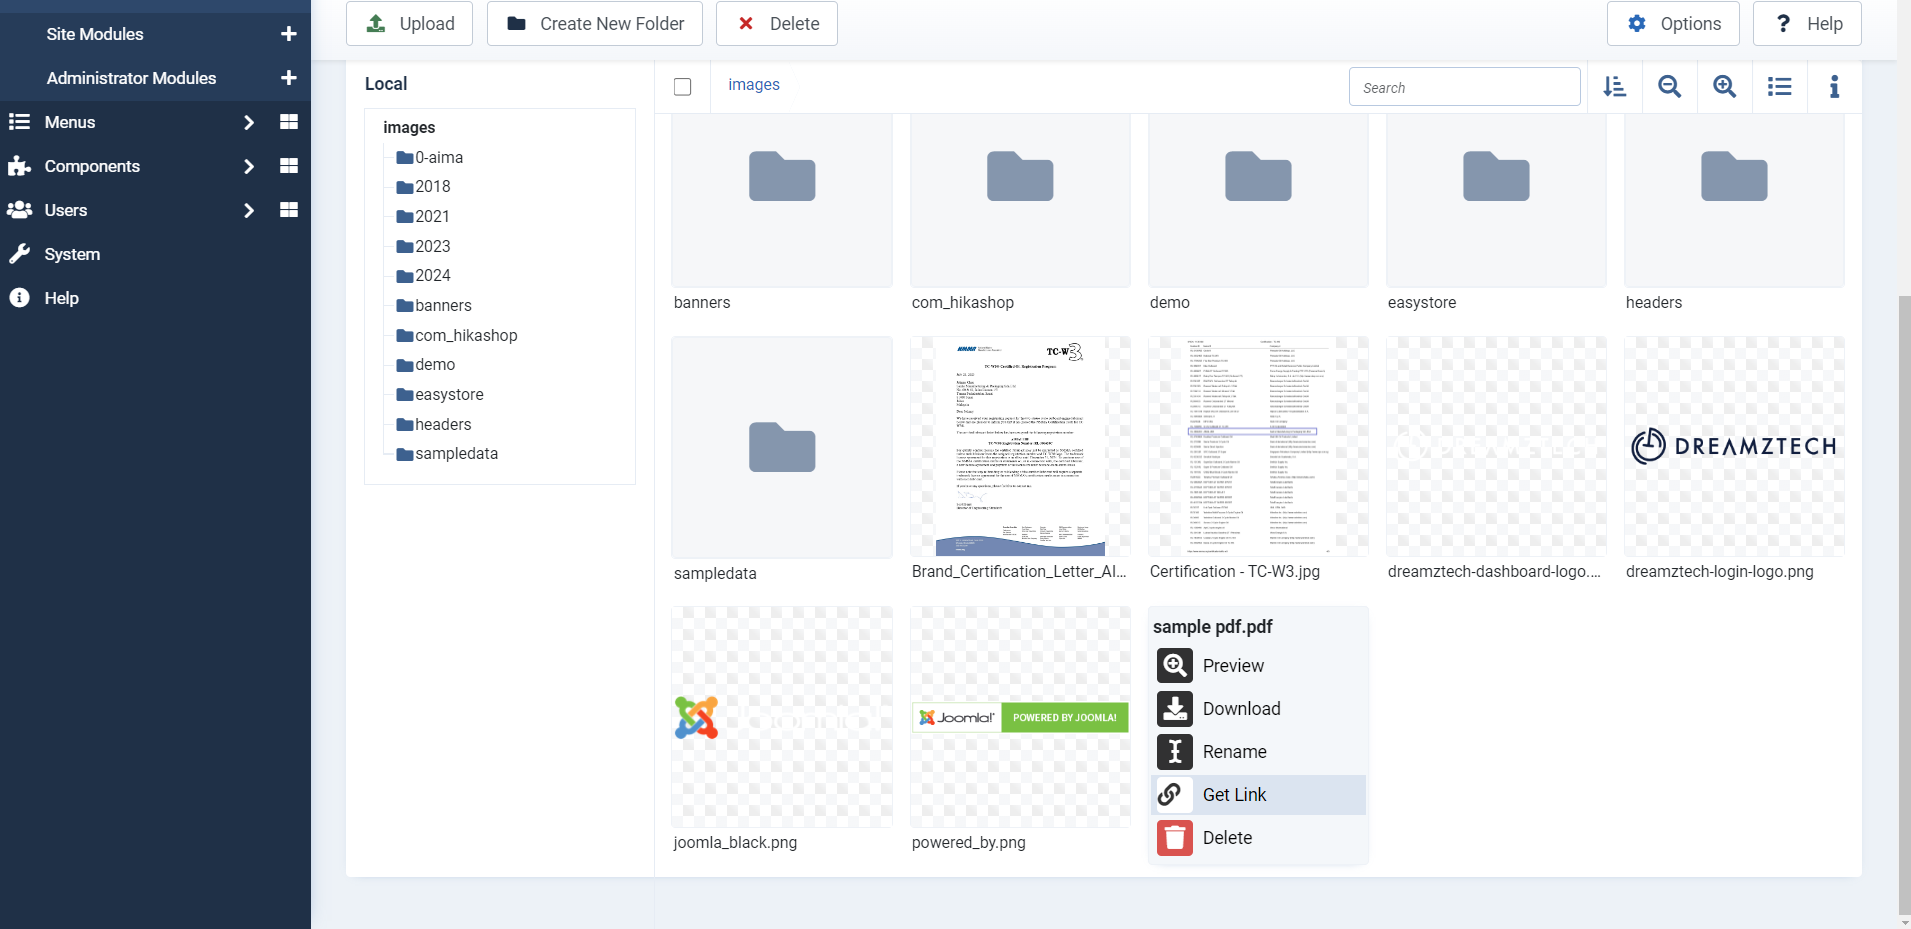Click the Preview magnifier icon for sample pdf
Screen dimensions: 1911x929
pos(1175,666)
